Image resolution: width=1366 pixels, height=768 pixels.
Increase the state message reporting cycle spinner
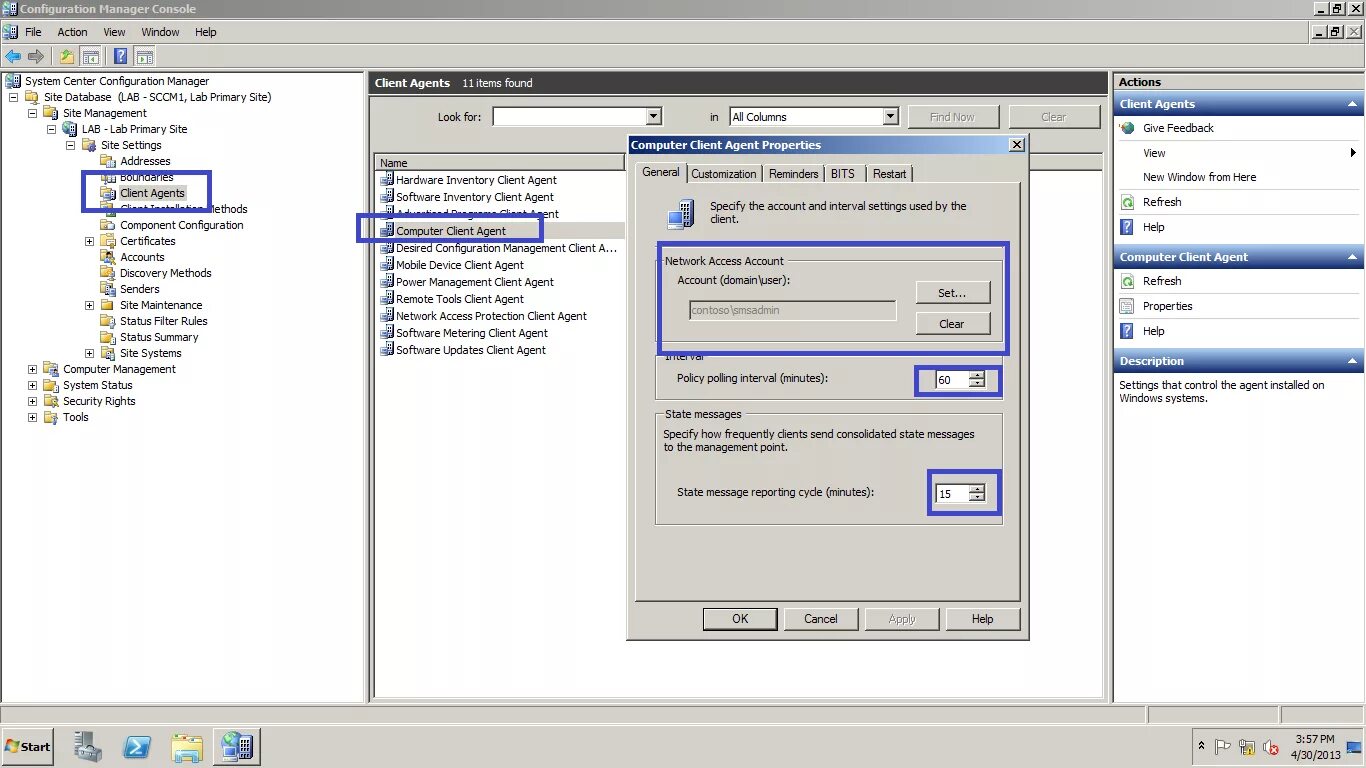pos(977,489)
